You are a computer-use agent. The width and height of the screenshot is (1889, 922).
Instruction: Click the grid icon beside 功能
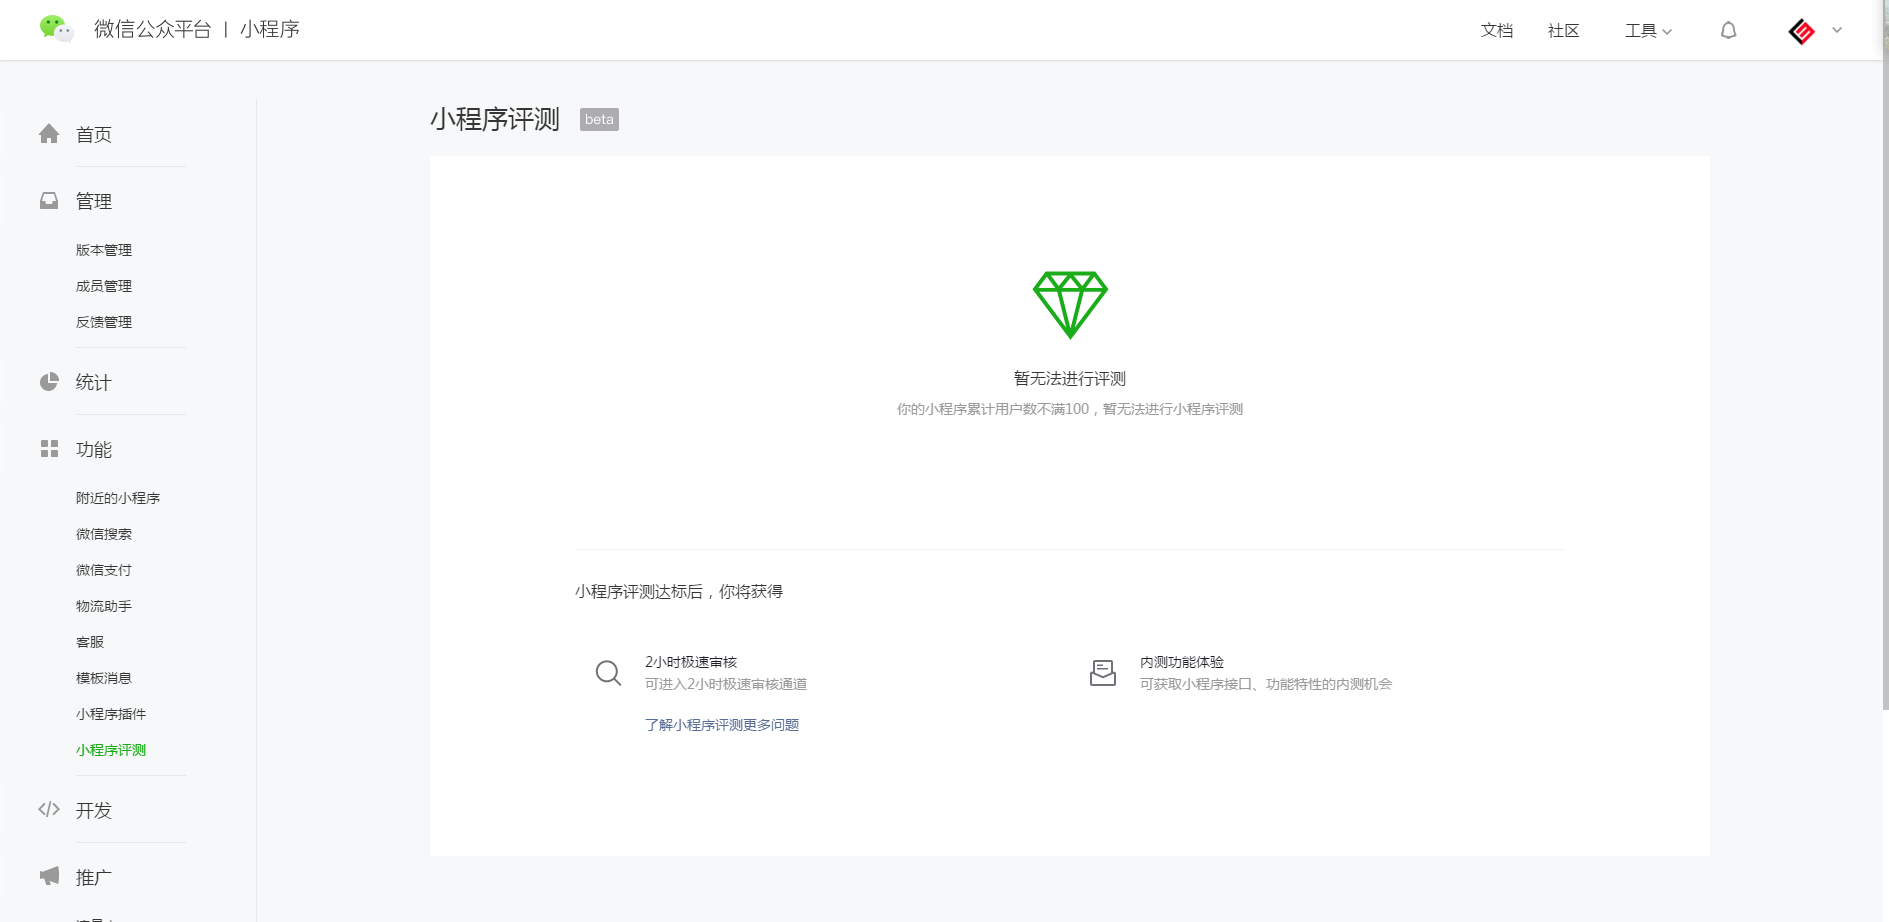(x=49, y=448)
